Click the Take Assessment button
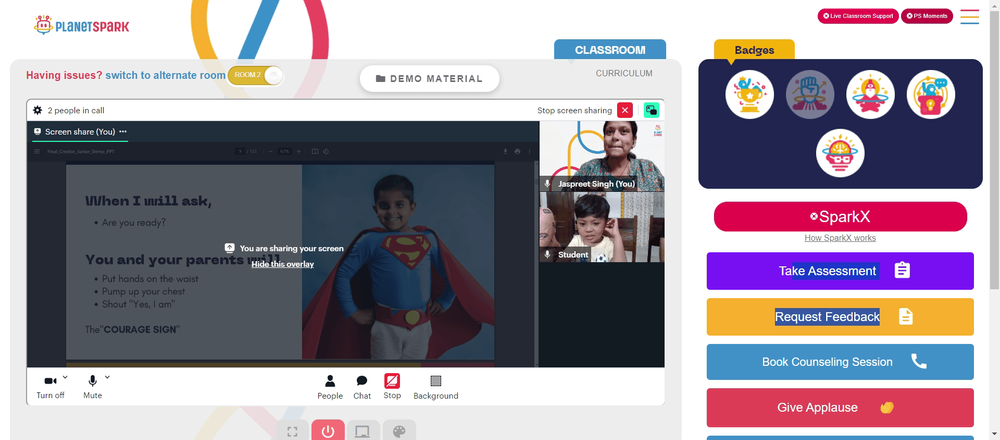 click(840, 271)
